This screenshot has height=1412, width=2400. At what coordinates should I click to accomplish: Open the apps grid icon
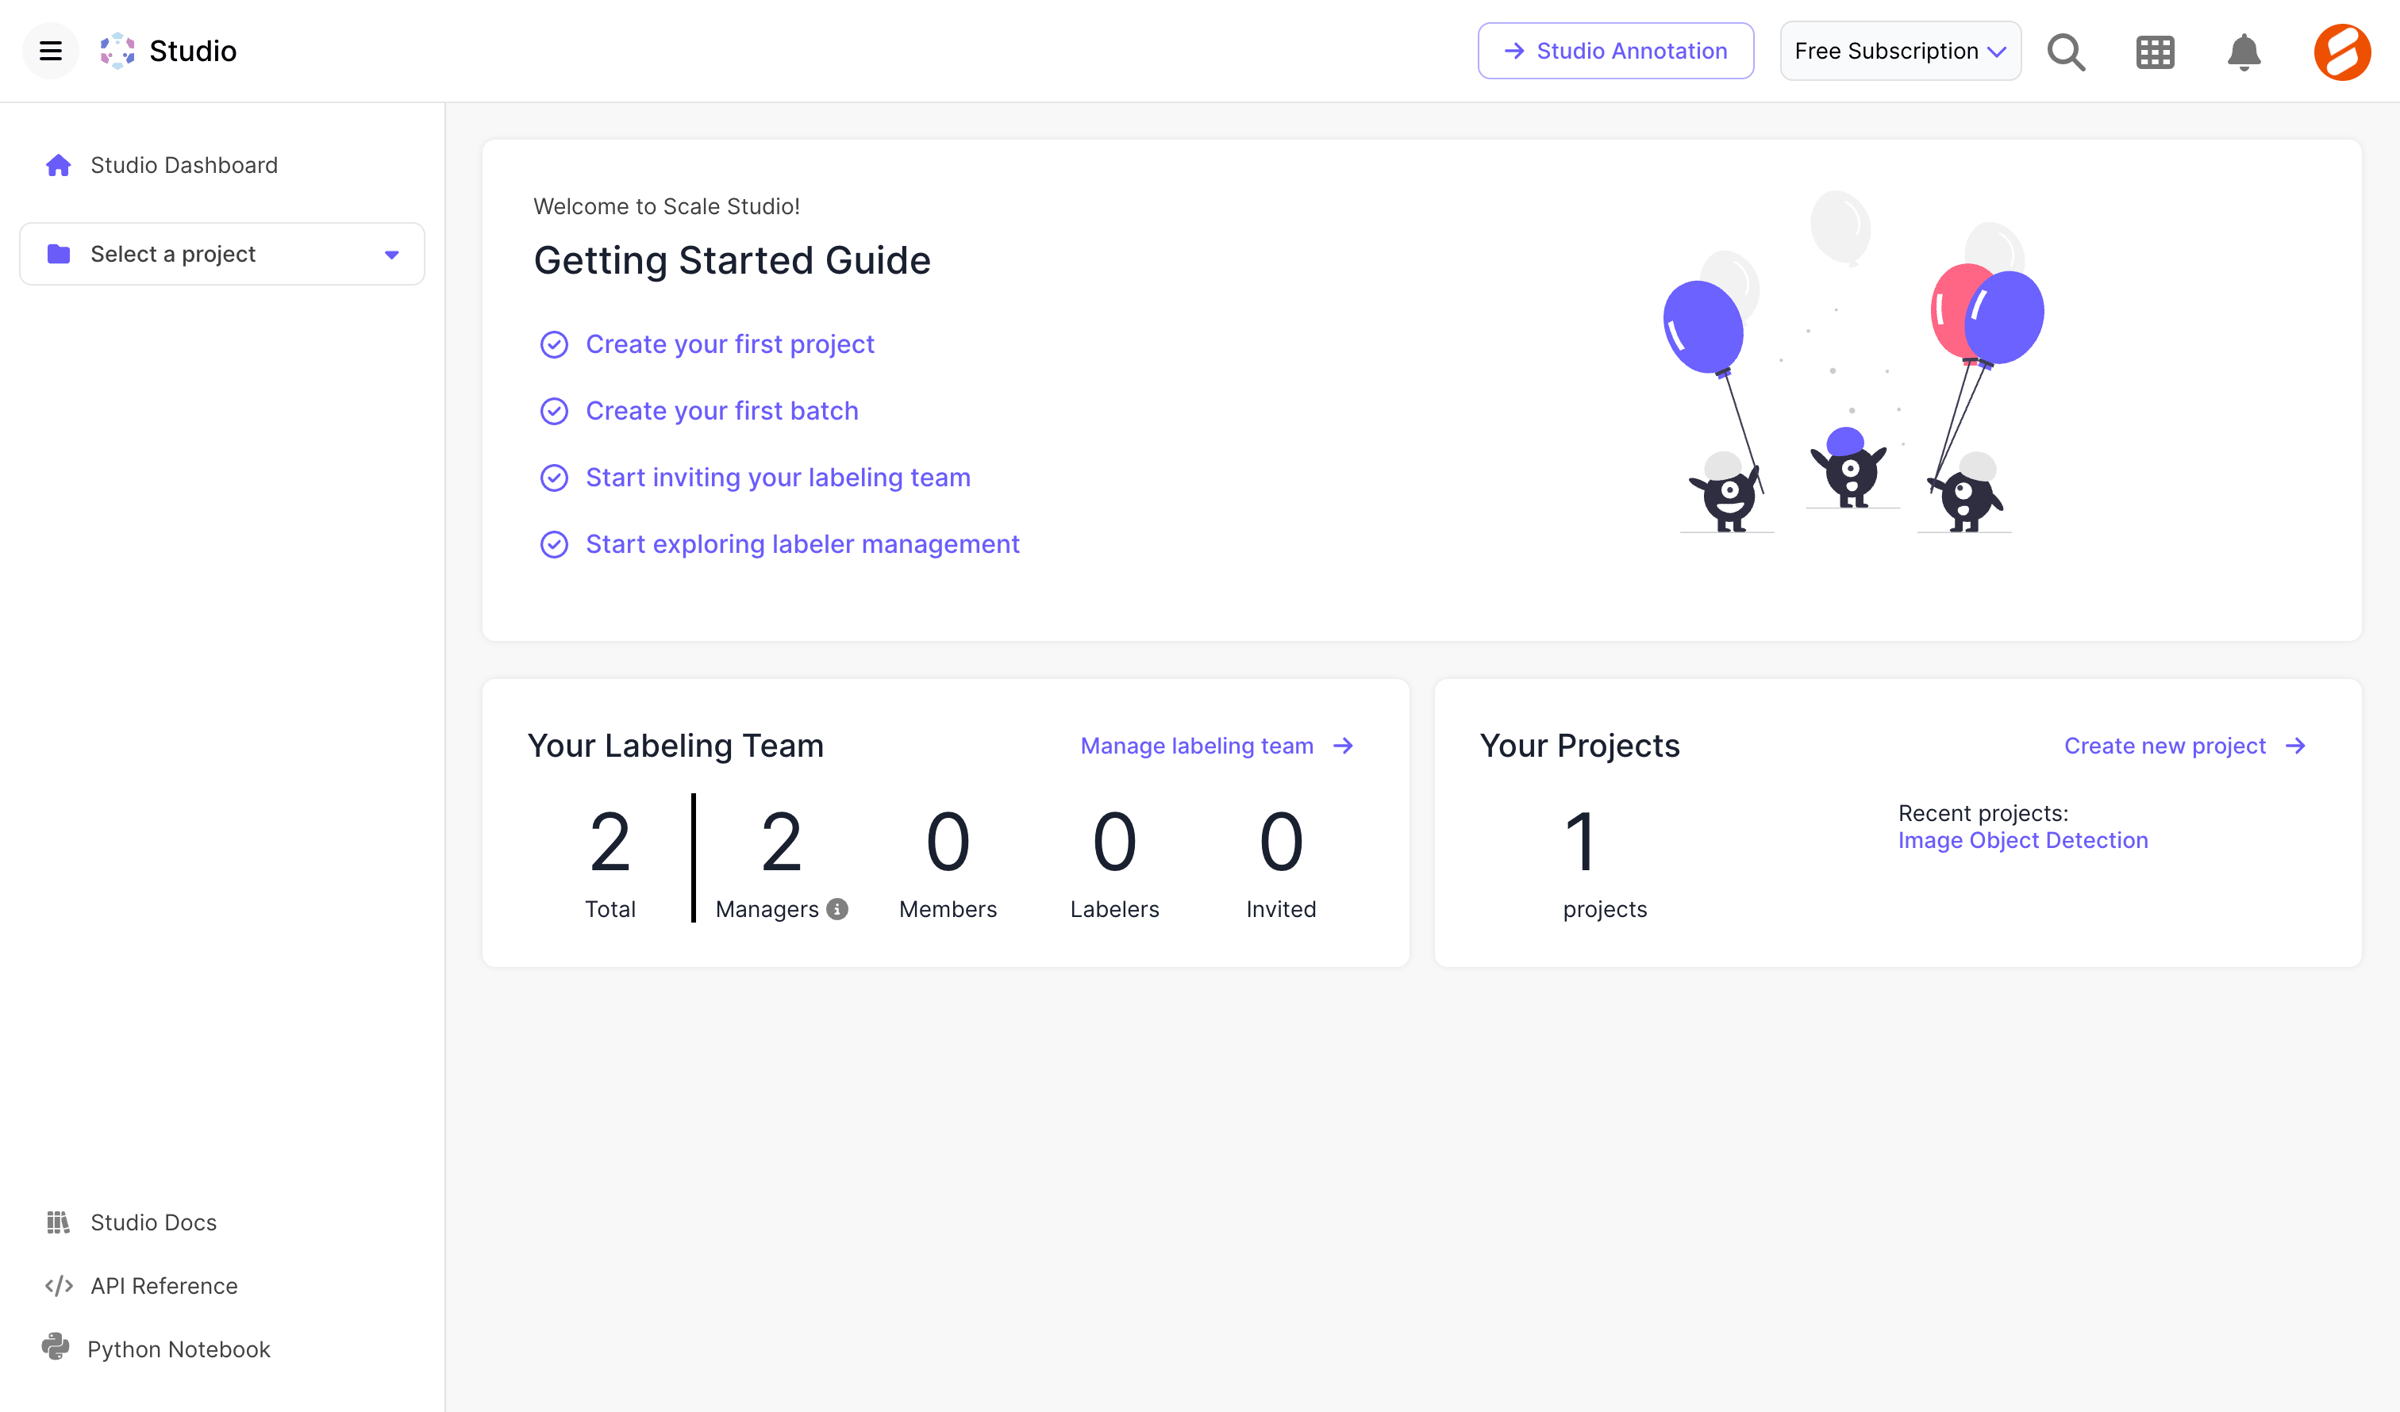[x=2155, y=51]
